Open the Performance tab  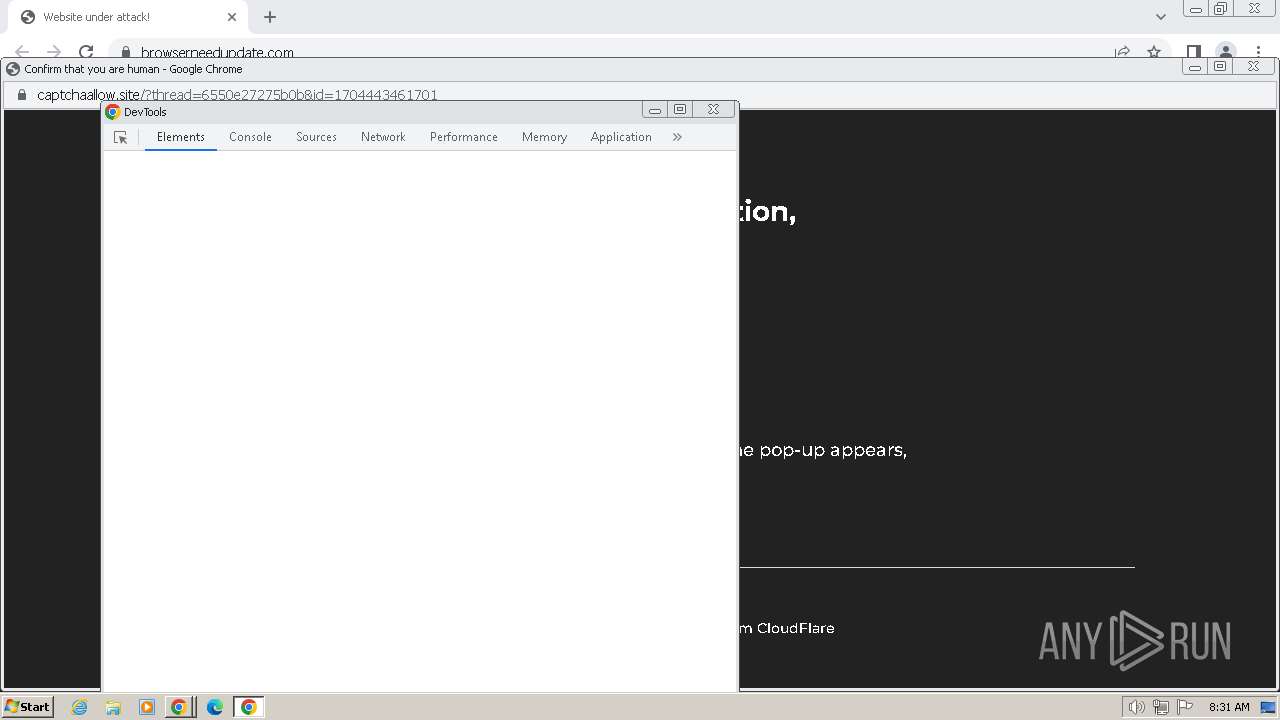pos(464,137)
